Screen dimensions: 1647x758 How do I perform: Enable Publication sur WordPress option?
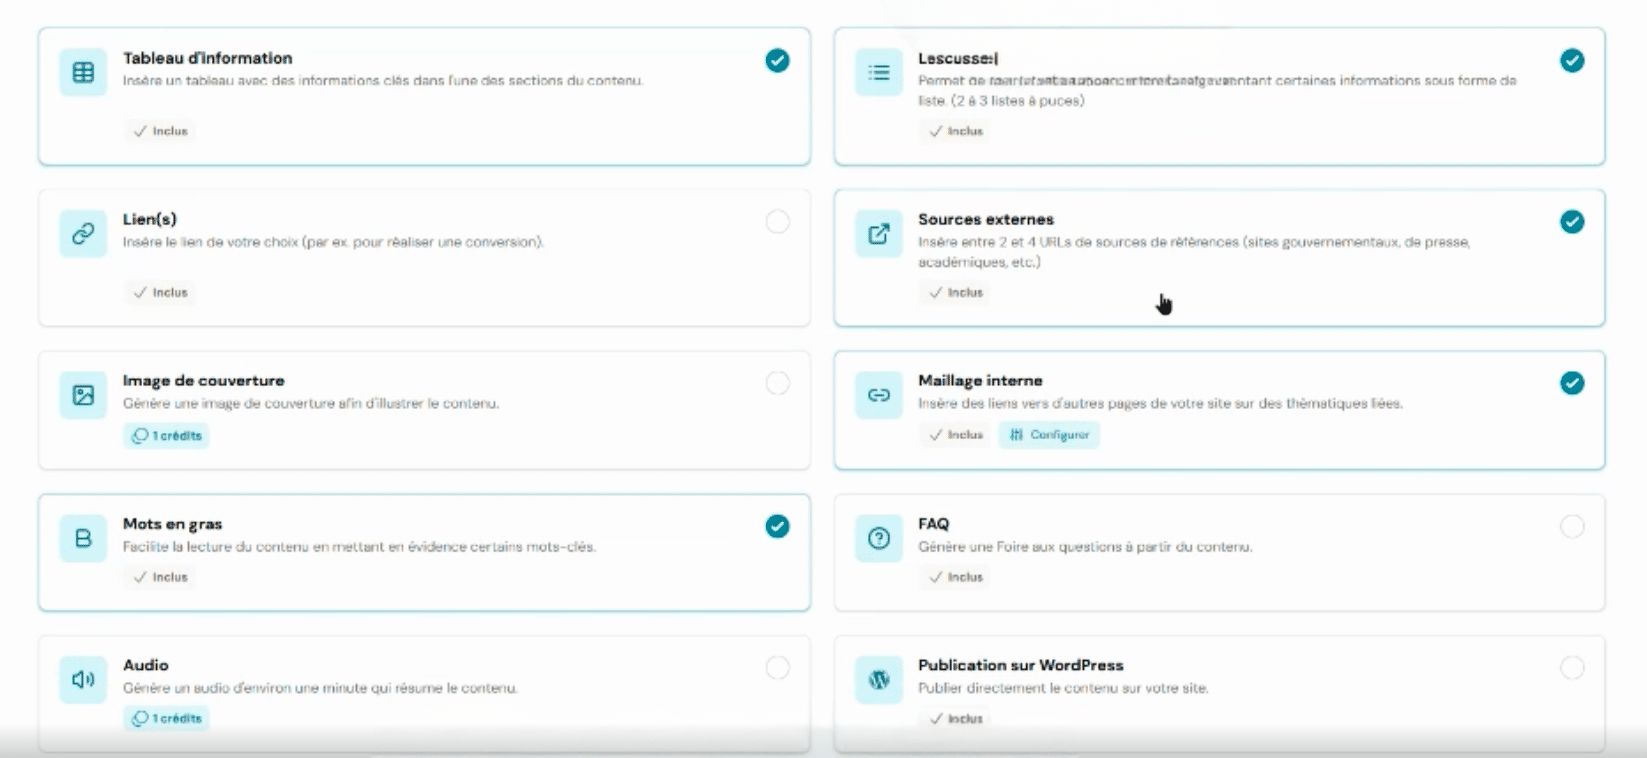[1572, 667]
